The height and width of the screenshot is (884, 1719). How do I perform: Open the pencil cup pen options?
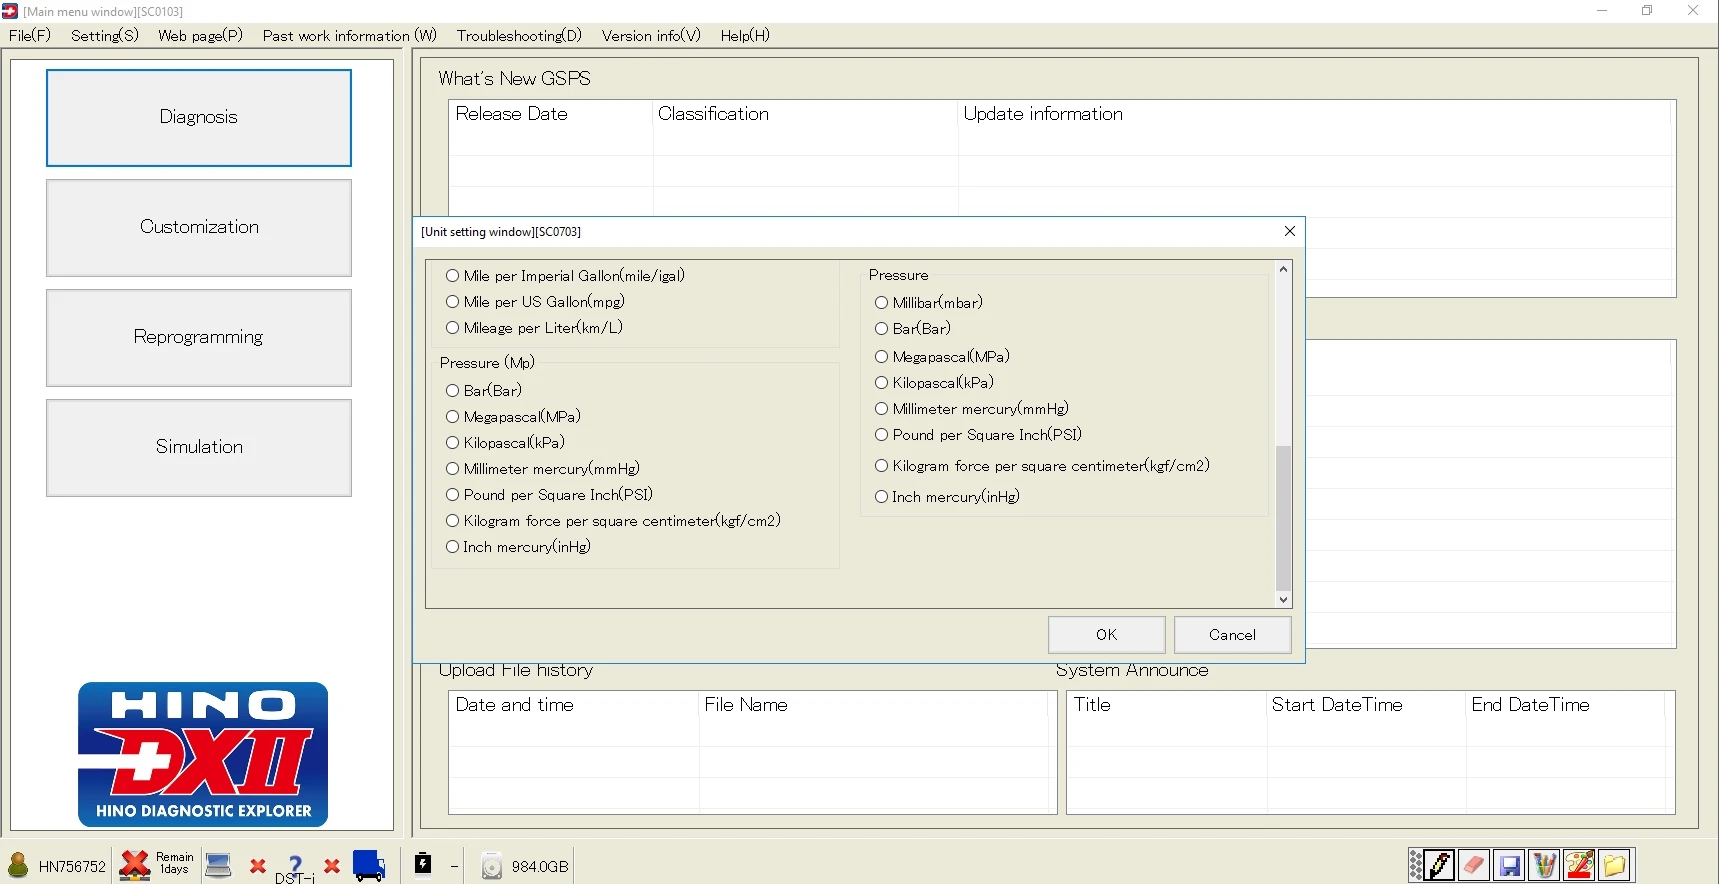(x=1545, y=865)
